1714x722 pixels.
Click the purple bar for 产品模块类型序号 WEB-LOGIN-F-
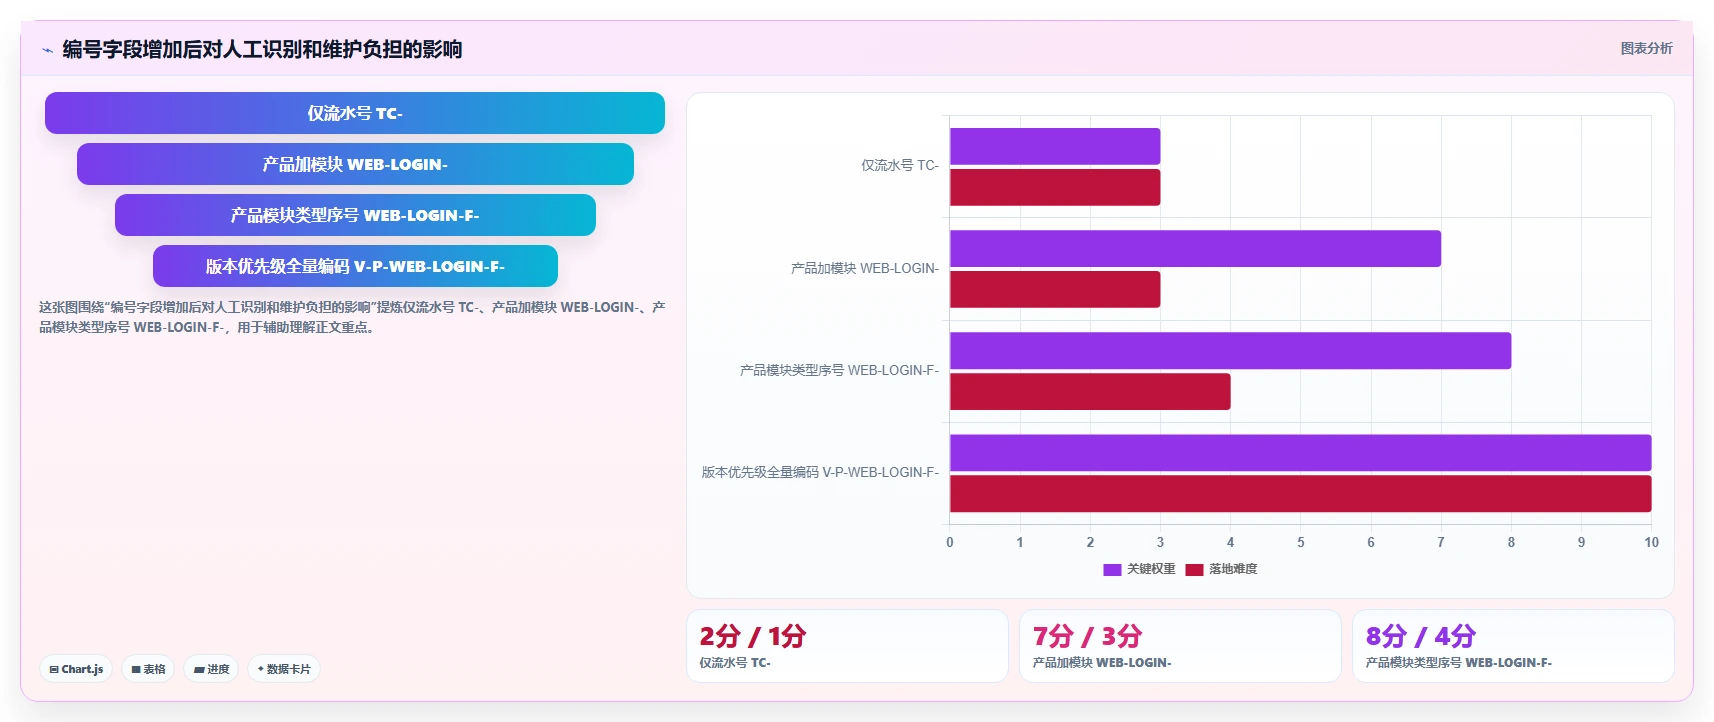coord(1230,350)
